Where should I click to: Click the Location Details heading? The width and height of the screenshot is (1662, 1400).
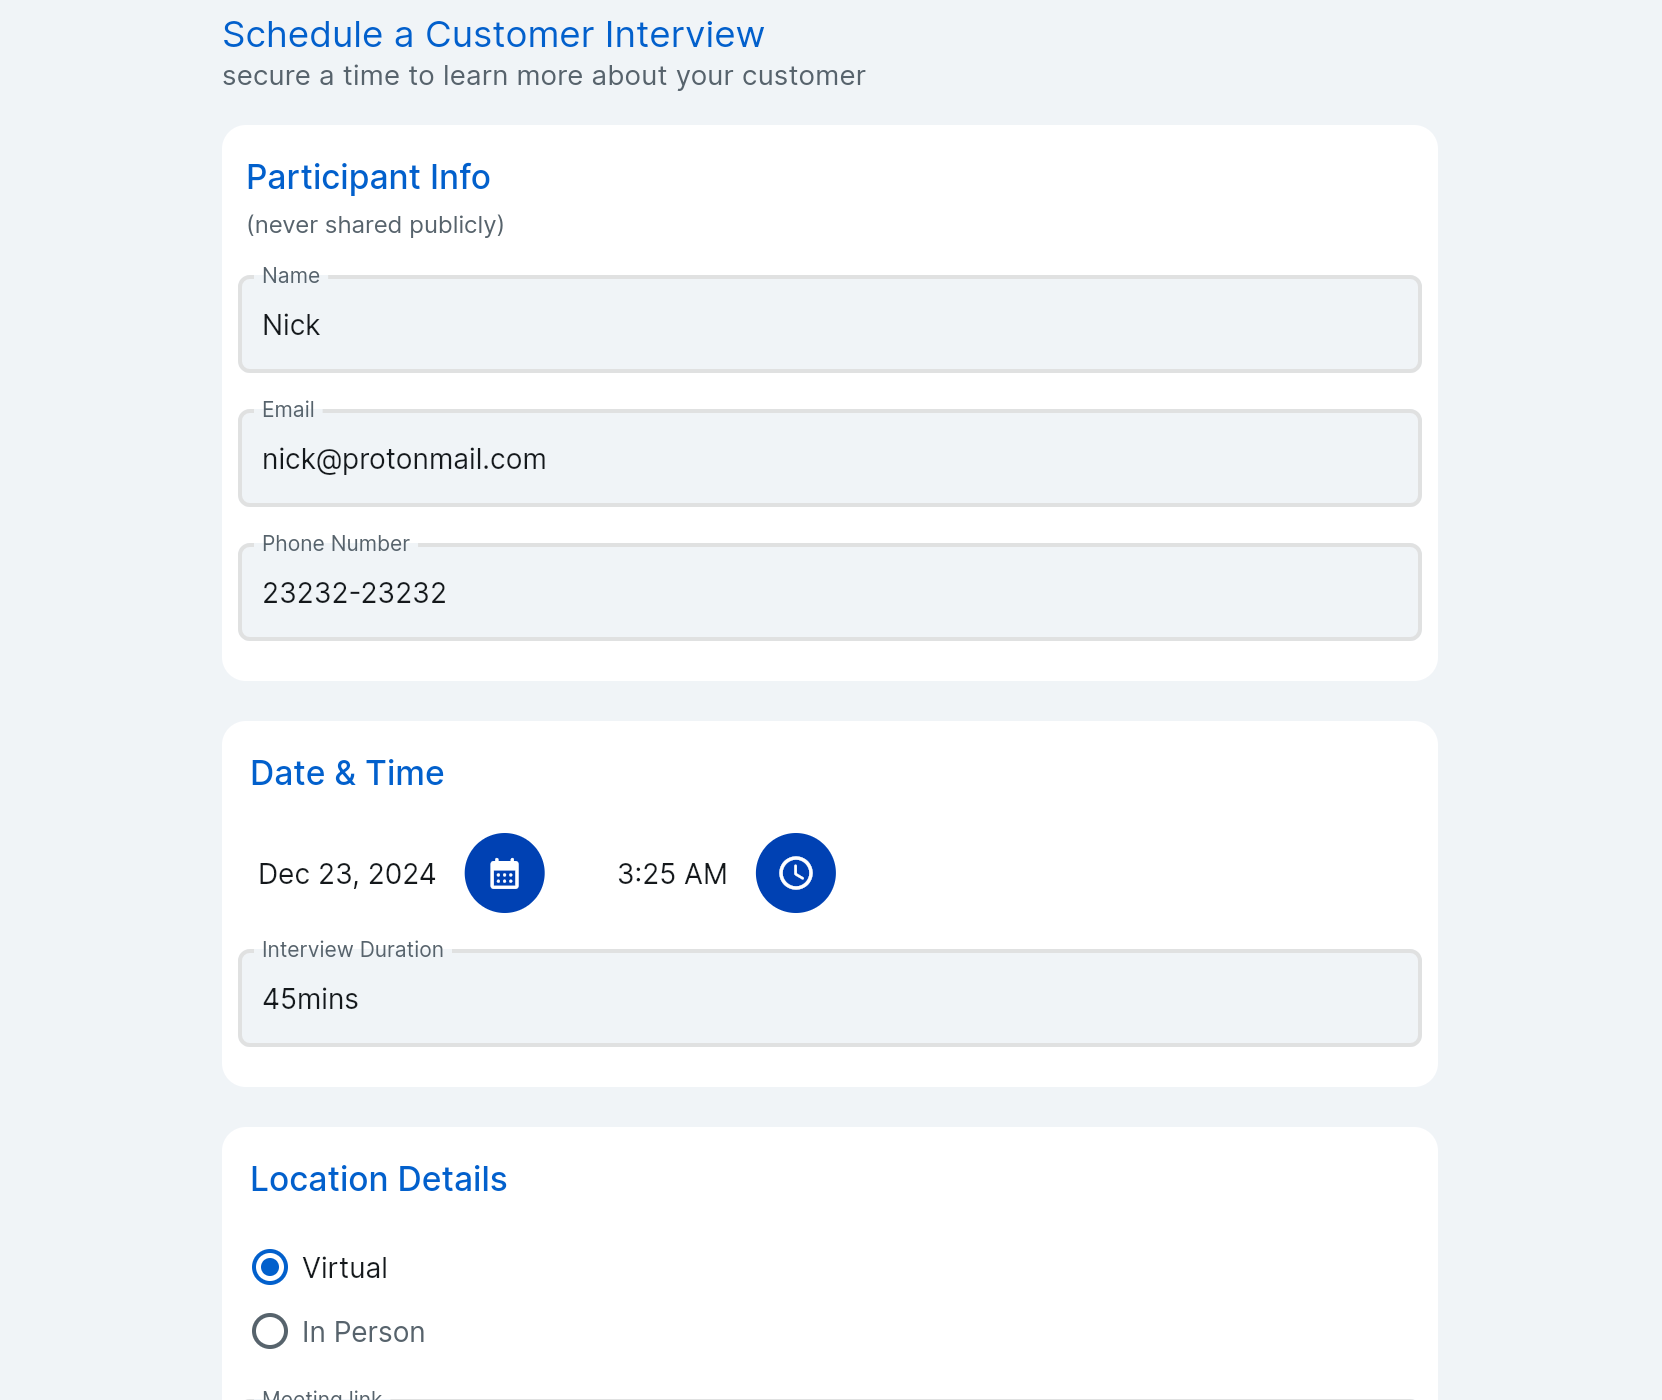pyautogui.click(x=378, y=1179)
